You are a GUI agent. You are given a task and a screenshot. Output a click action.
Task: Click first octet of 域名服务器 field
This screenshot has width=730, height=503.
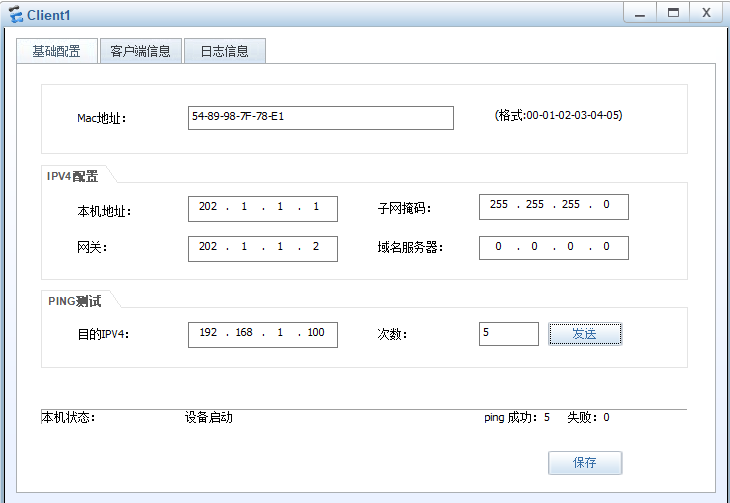(499, 246)
